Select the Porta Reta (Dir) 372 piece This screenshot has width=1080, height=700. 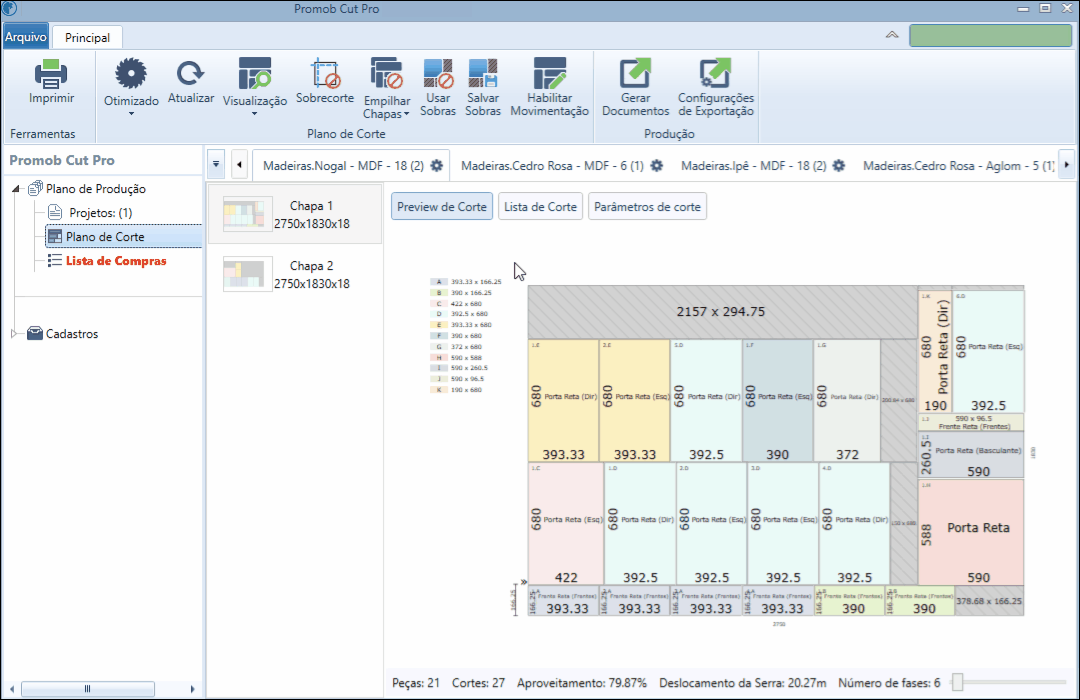(847, 400)
